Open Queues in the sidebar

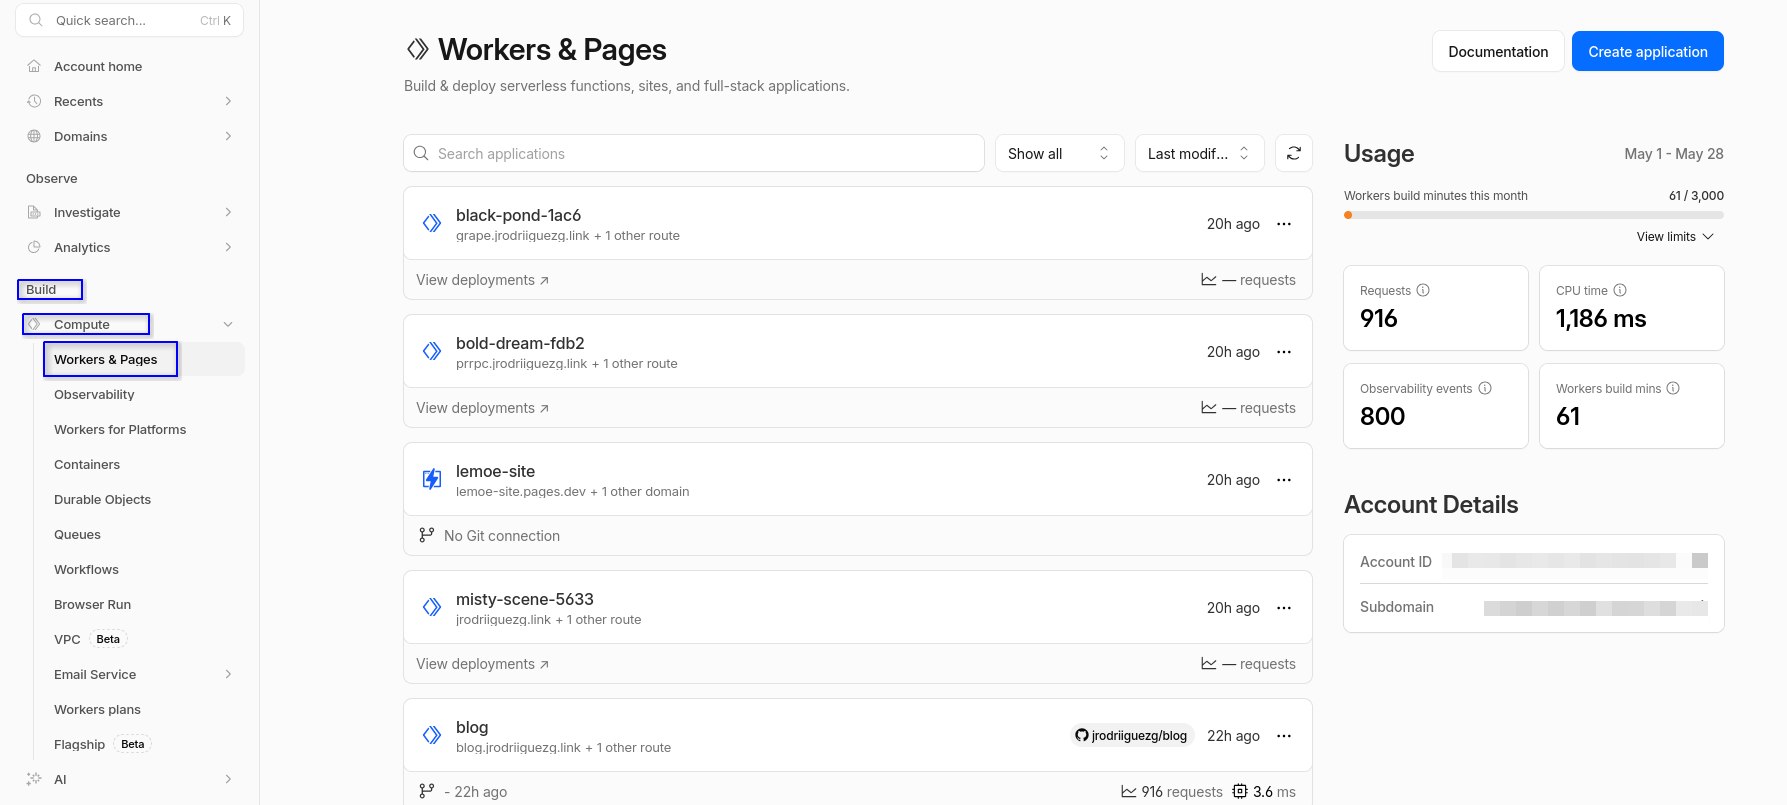[77, 534]
